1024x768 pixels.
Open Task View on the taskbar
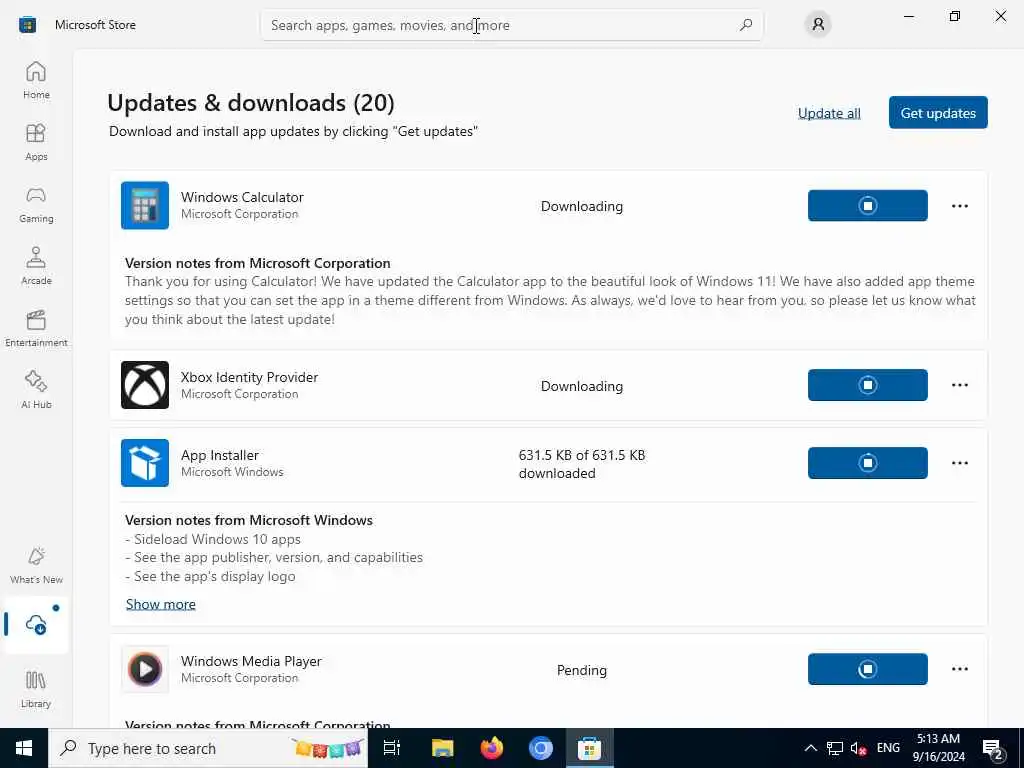coord(392,748)
